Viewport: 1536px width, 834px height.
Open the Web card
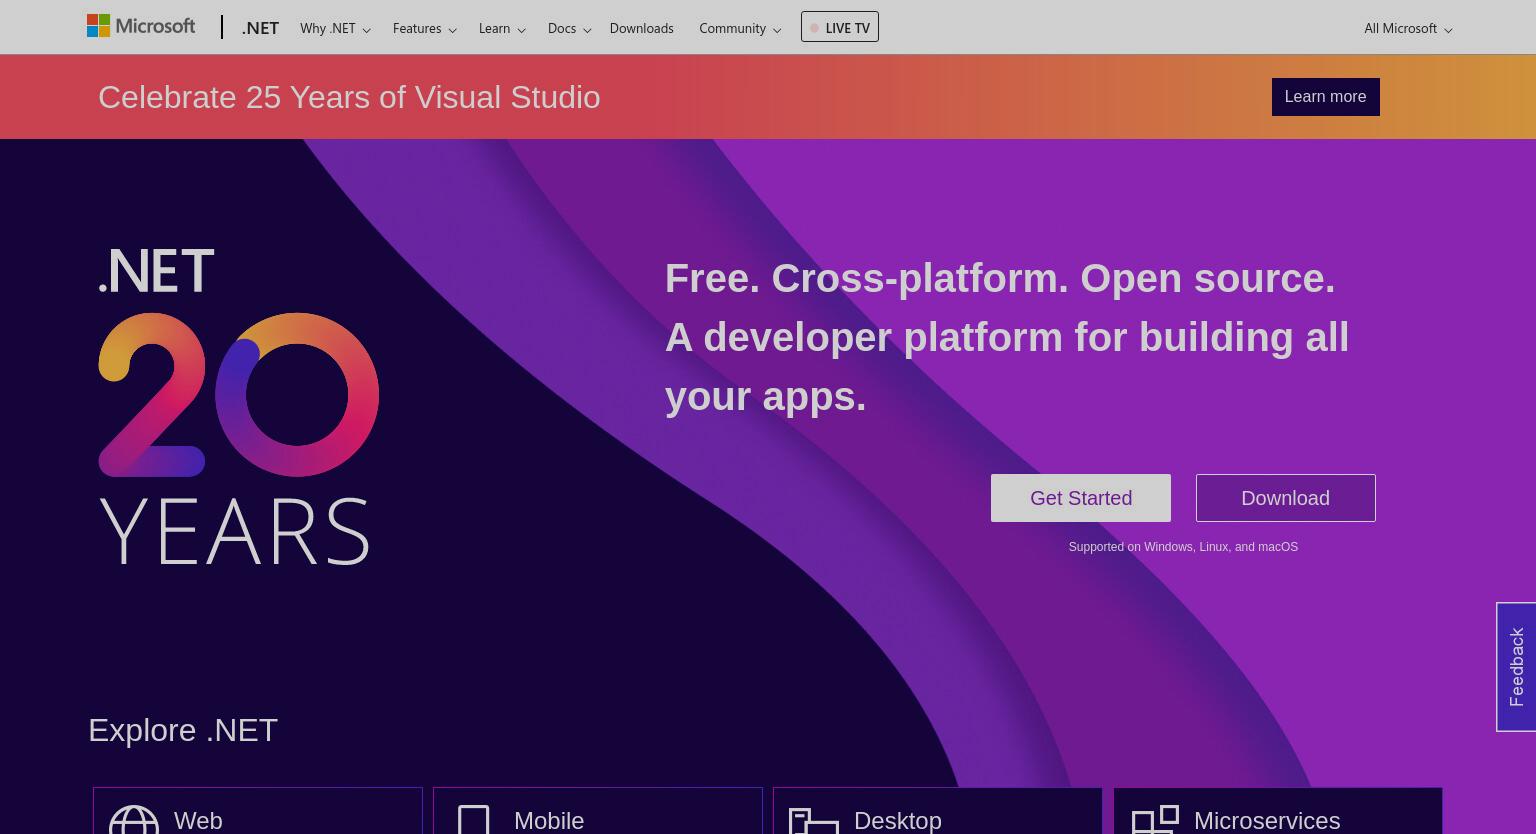click(x=258, y=811)
